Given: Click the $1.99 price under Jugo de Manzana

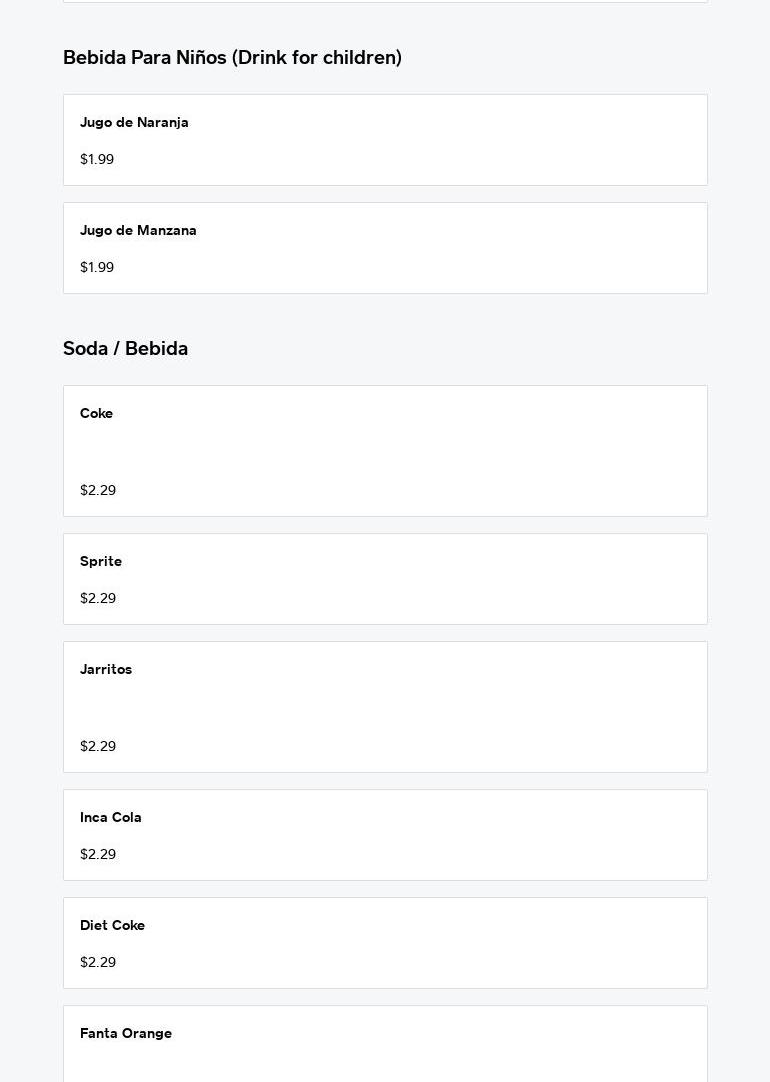Looking at the screenshot, I should coord(97,268).
